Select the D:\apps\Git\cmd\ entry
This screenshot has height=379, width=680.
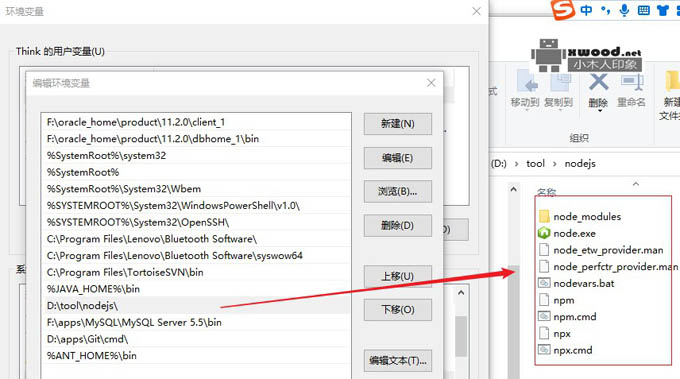196,339
